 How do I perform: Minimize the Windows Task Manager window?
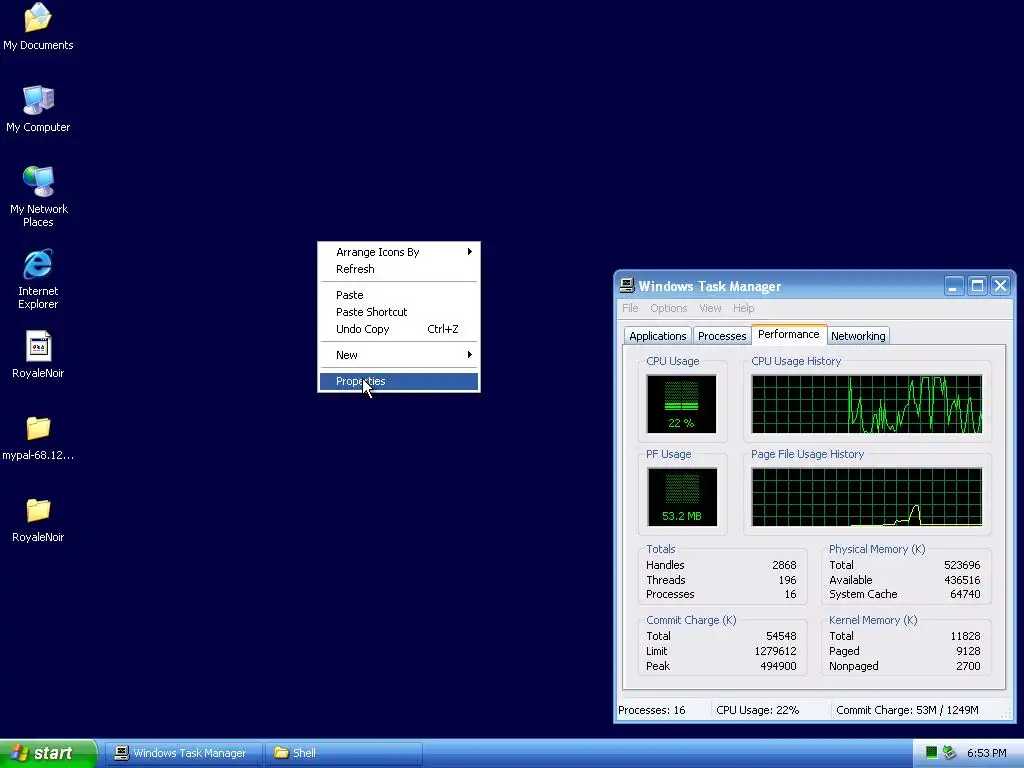953,285
